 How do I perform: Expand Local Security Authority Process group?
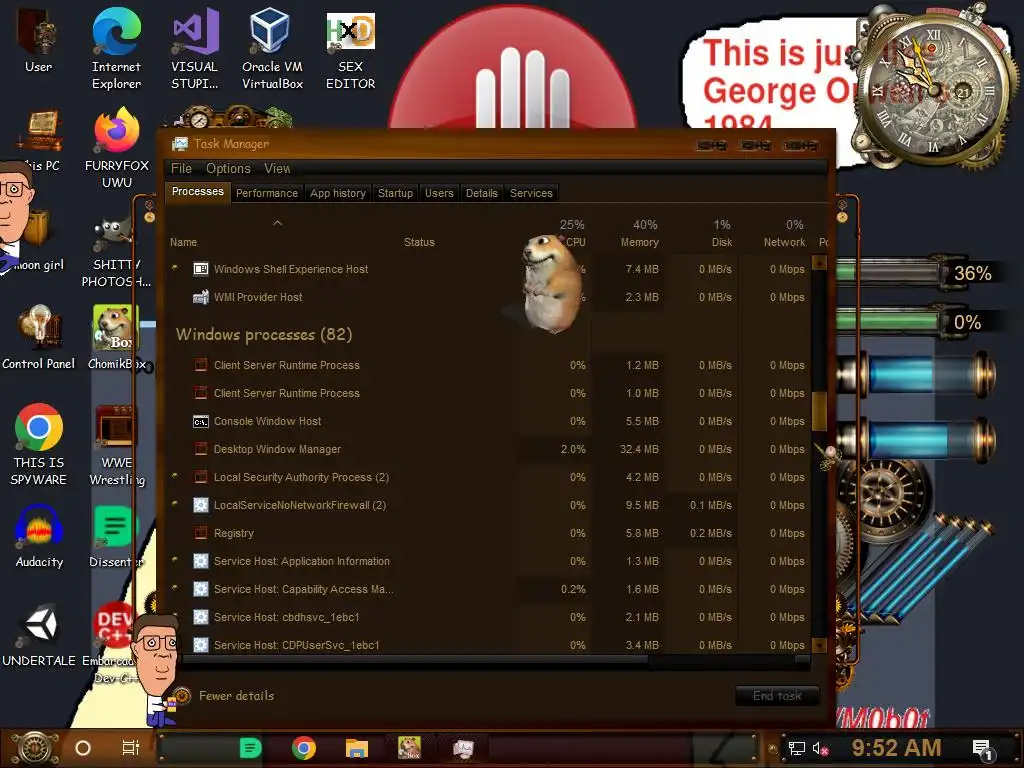(x=175, y=475)
